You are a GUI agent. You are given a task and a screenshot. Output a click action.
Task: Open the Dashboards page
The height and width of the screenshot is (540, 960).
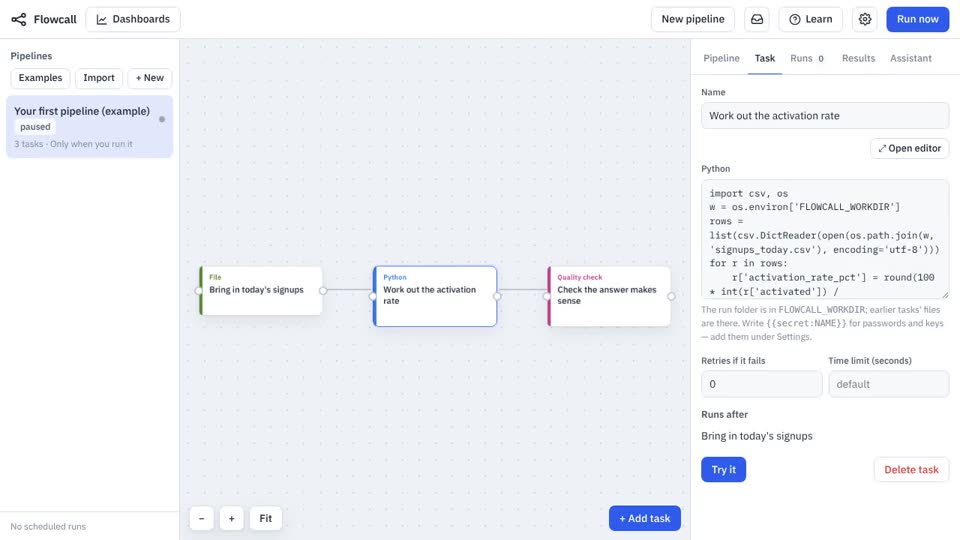[133, 19]
